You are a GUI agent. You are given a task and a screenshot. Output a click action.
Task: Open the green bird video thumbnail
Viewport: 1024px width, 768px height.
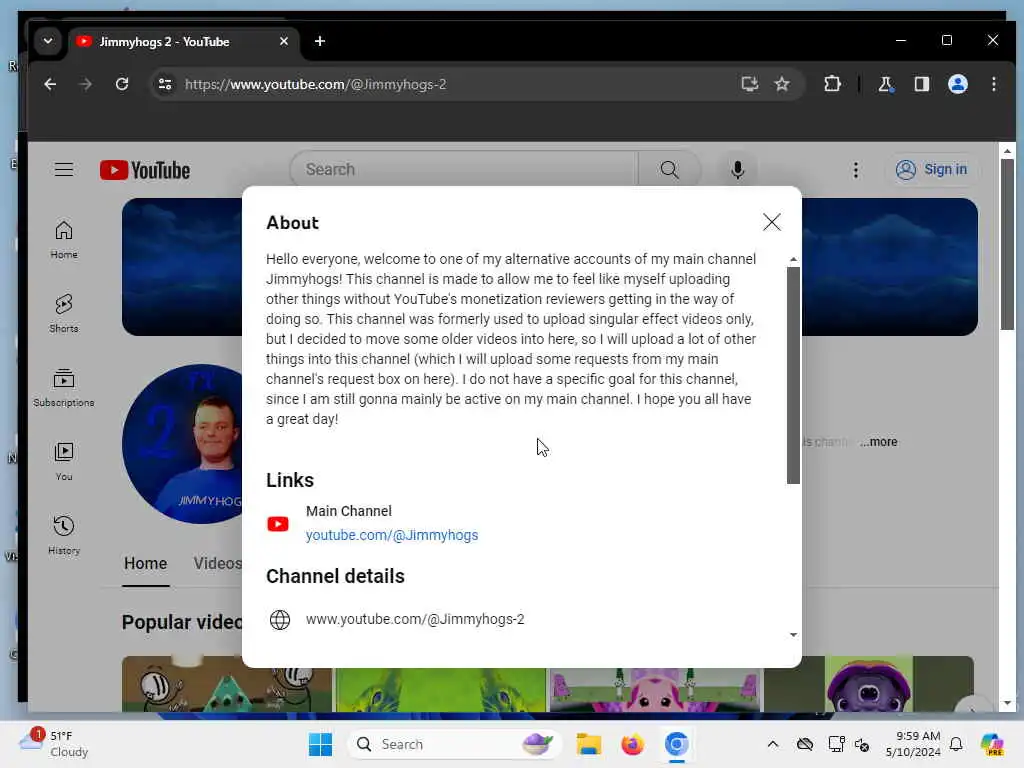[441, 690]
